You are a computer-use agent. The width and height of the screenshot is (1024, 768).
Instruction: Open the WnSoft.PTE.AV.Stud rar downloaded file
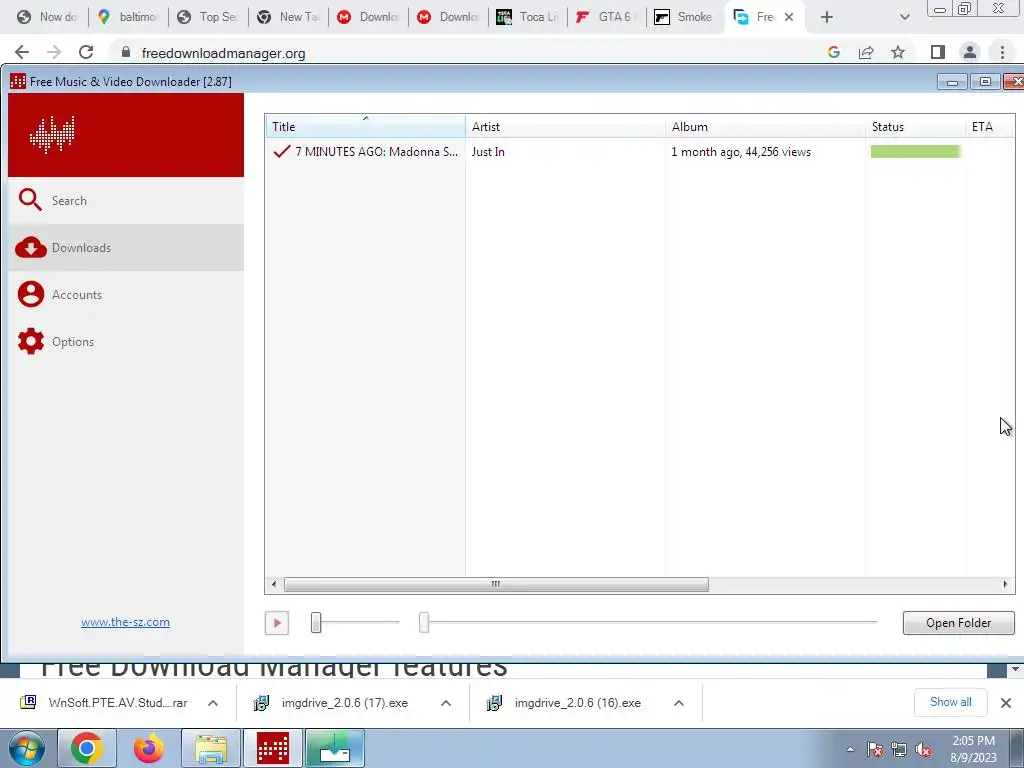click(106, 703)
